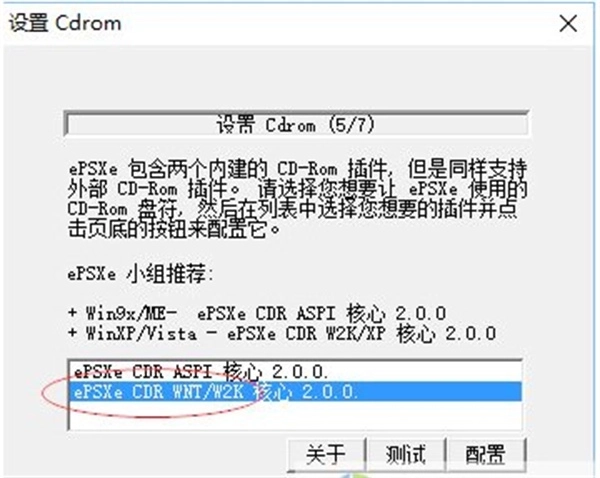This screenshot has height=478, width=600.
Task: Open plugin settings with 配置 button
Action: tap(485, 455)
